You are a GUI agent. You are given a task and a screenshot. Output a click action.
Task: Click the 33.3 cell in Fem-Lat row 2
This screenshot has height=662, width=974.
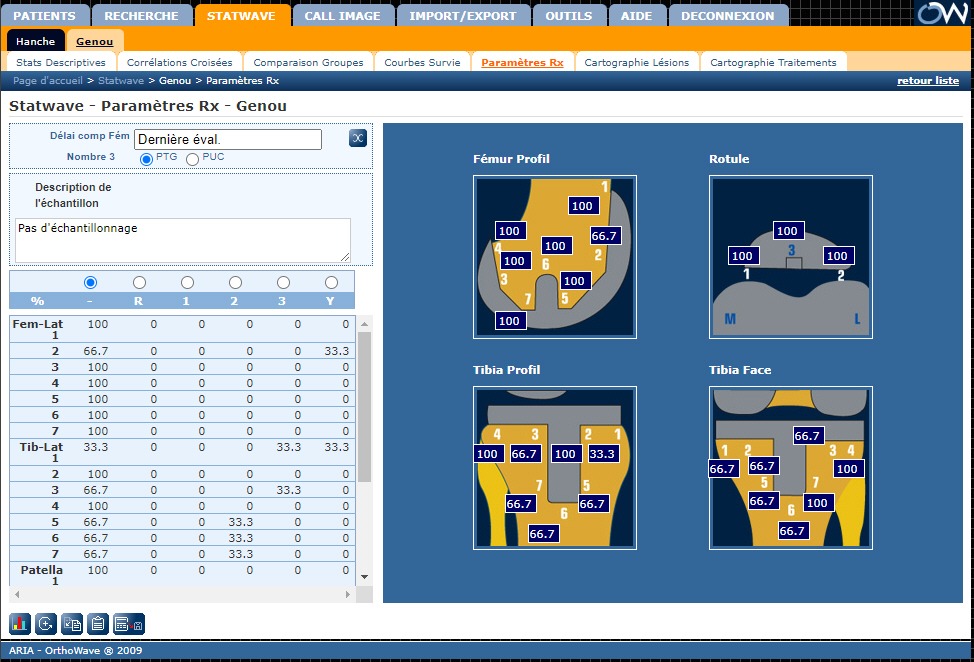point(337,351)
